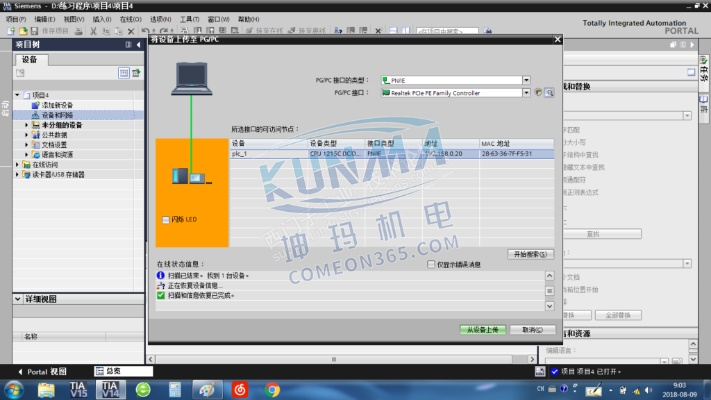Open the PG/PC interface type dropdown
The width and height of the screenshot is (711, 400).
tap(526, 80)
